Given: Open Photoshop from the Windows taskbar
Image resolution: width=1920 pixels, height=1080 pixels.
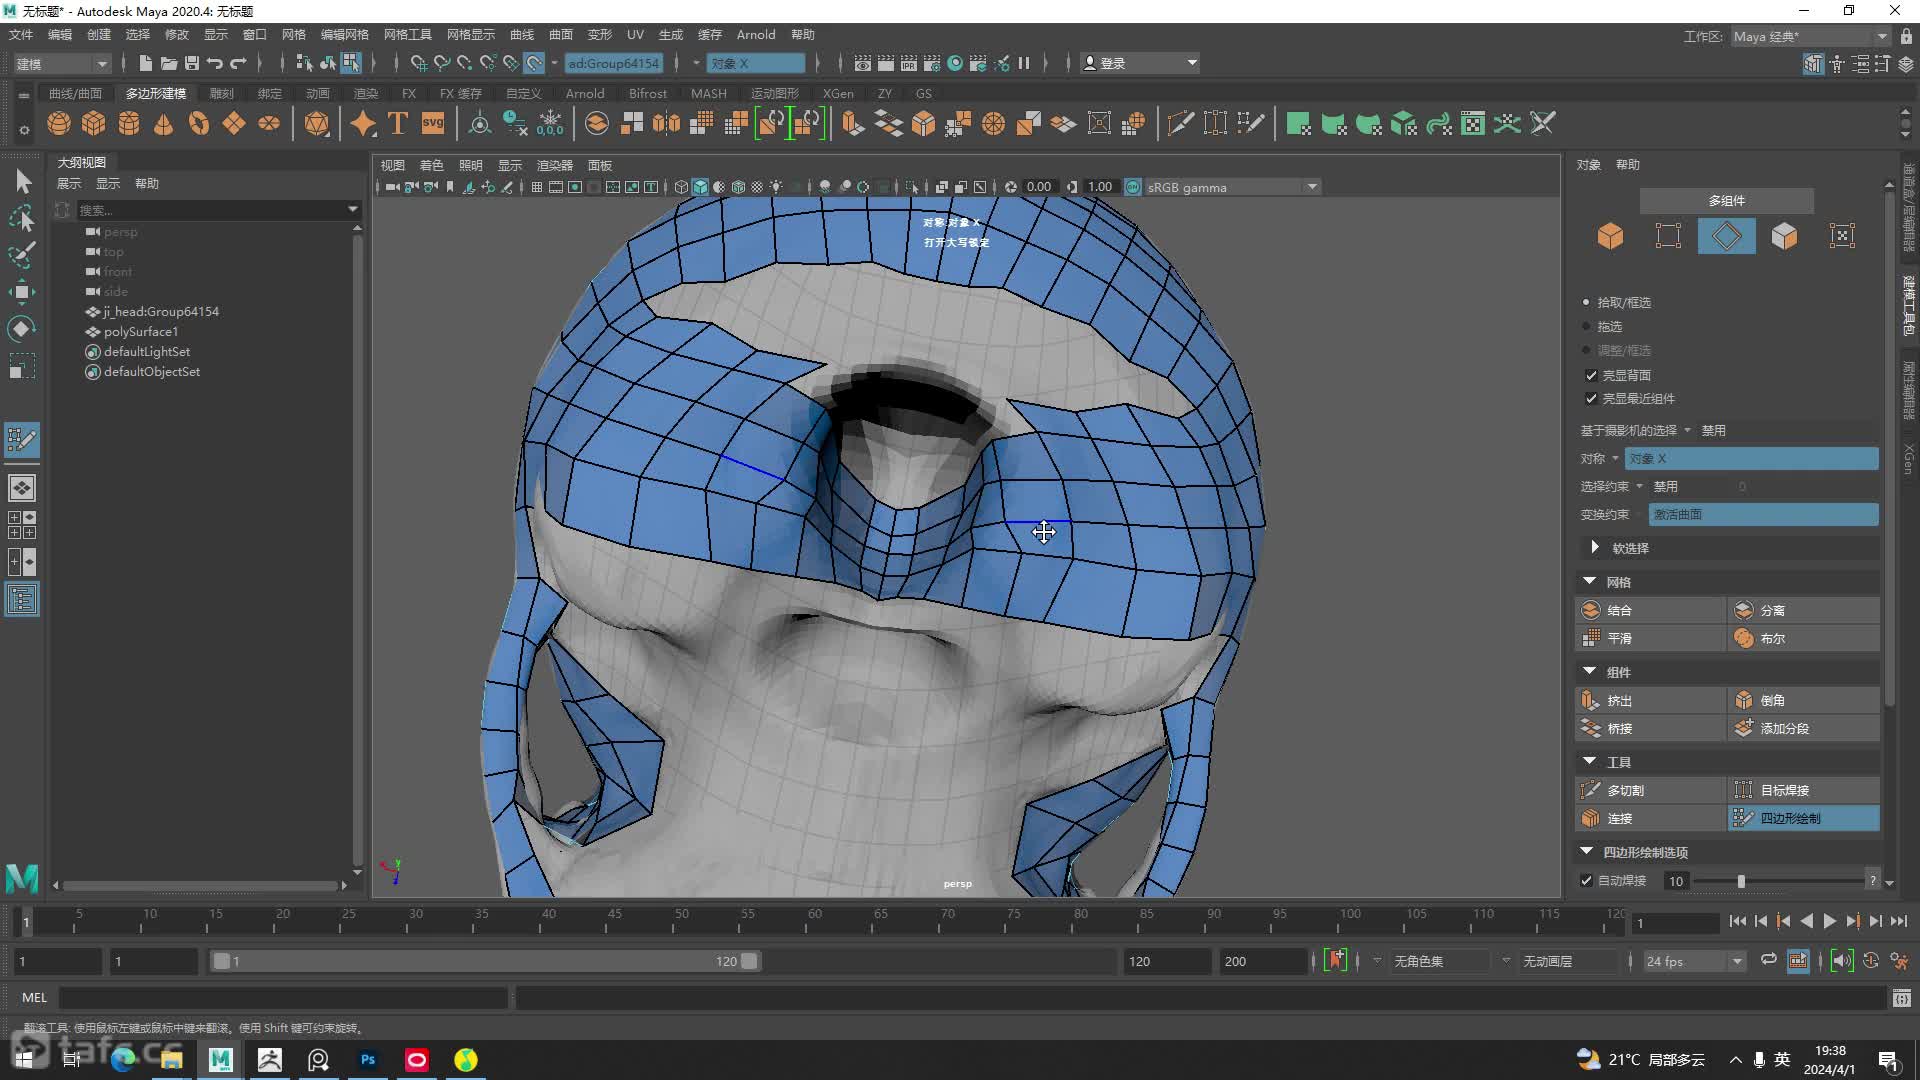Looking at the screenshot, I should click(368, 1060).
